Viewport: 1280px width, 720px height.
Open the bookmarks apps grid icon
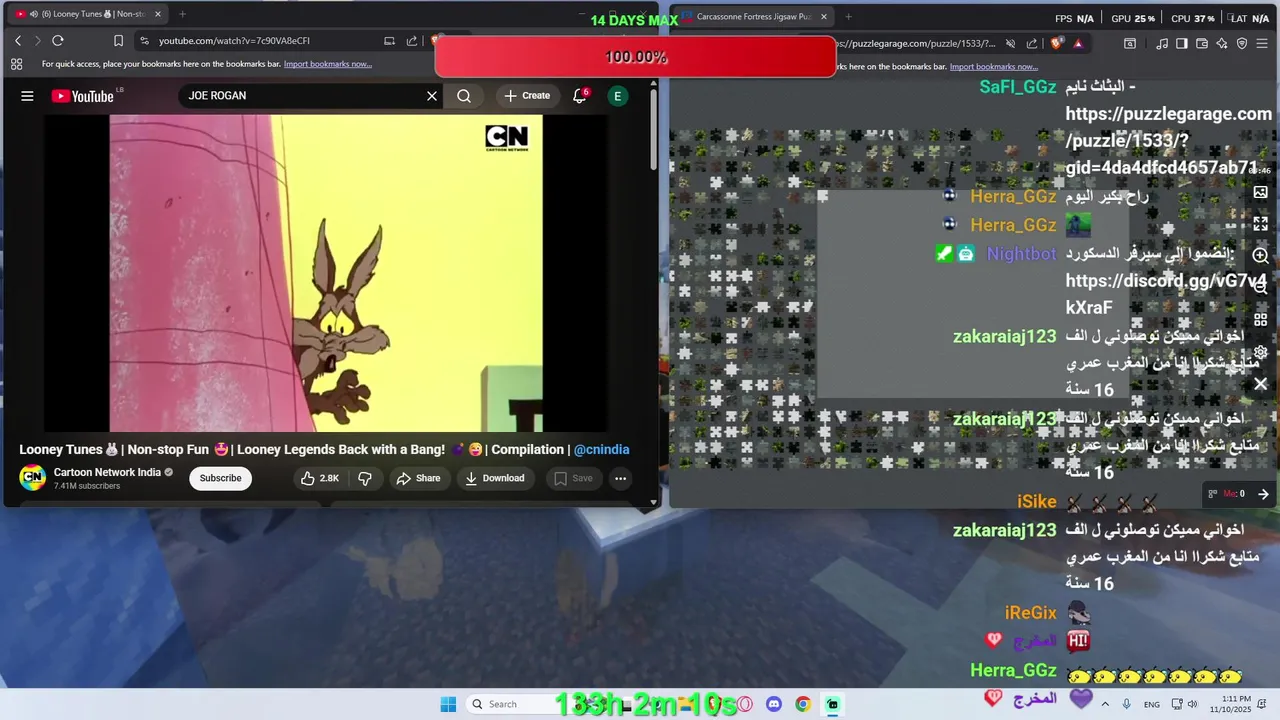click(x=16, y=64)
